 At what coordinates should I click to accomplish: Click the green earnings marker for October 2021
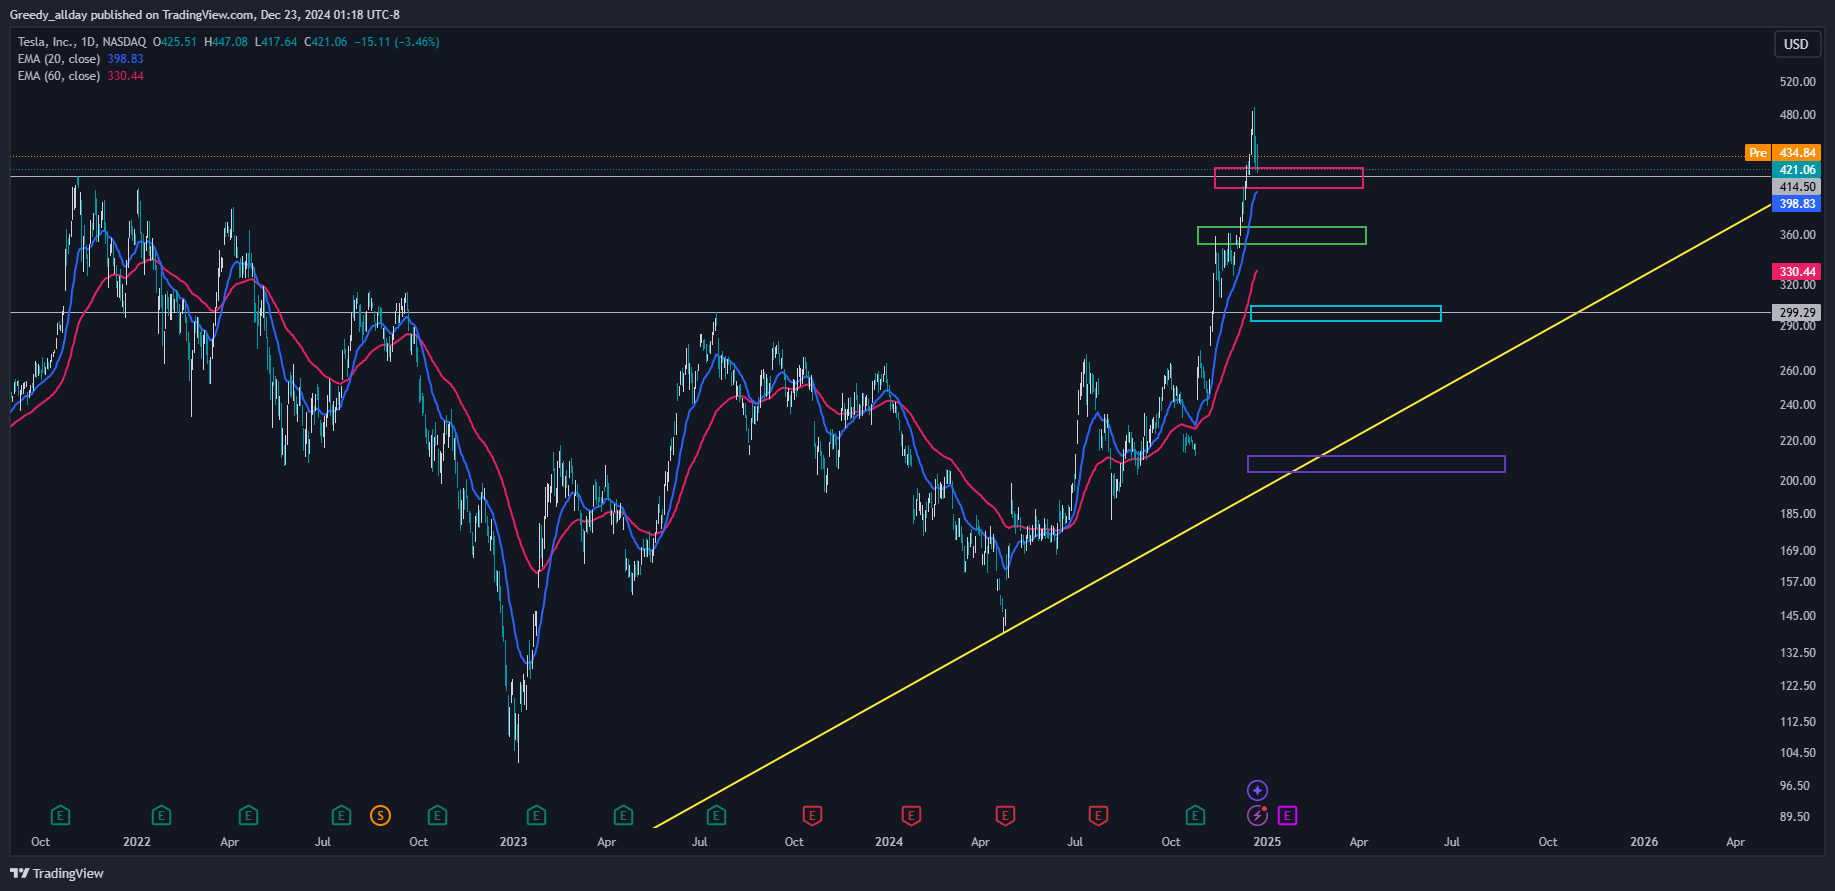click(x=60, y=816)
